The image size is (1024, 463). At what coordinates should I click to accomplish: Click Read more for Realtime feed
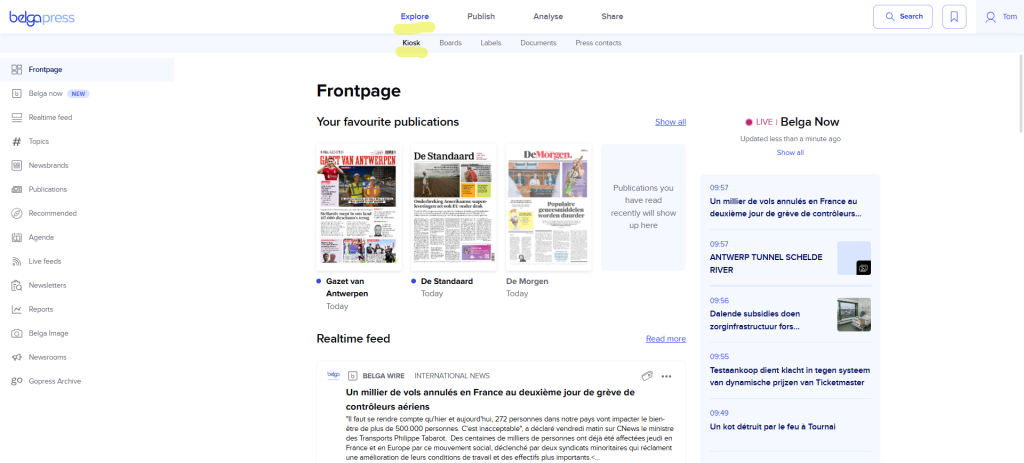point(666,339)
